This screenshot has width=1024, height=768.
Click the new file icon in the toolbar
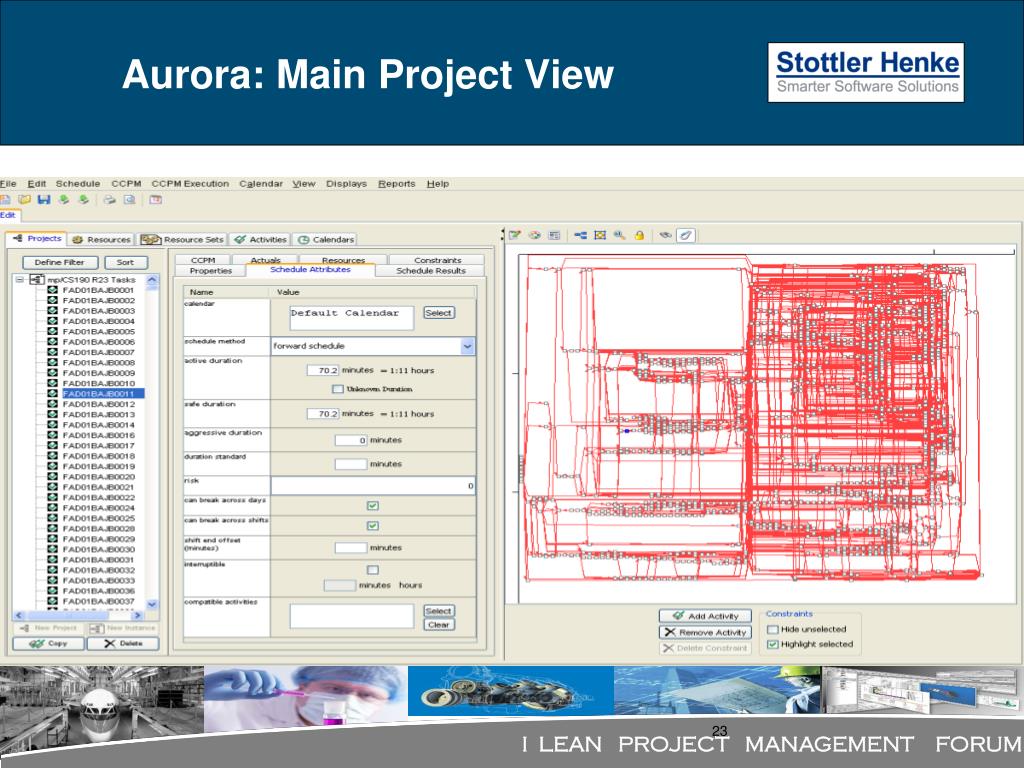coord(5,200)
